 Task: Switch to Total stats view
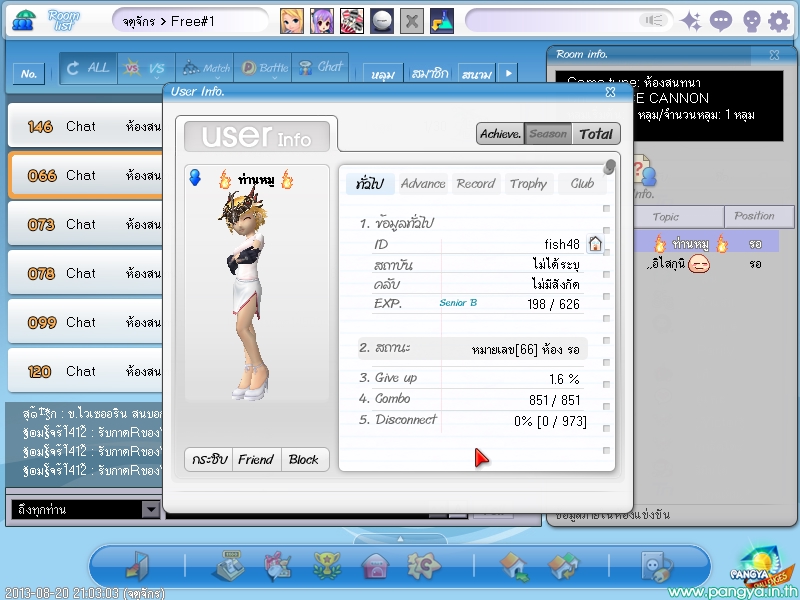pyautogui.click(x=596, y=134)
